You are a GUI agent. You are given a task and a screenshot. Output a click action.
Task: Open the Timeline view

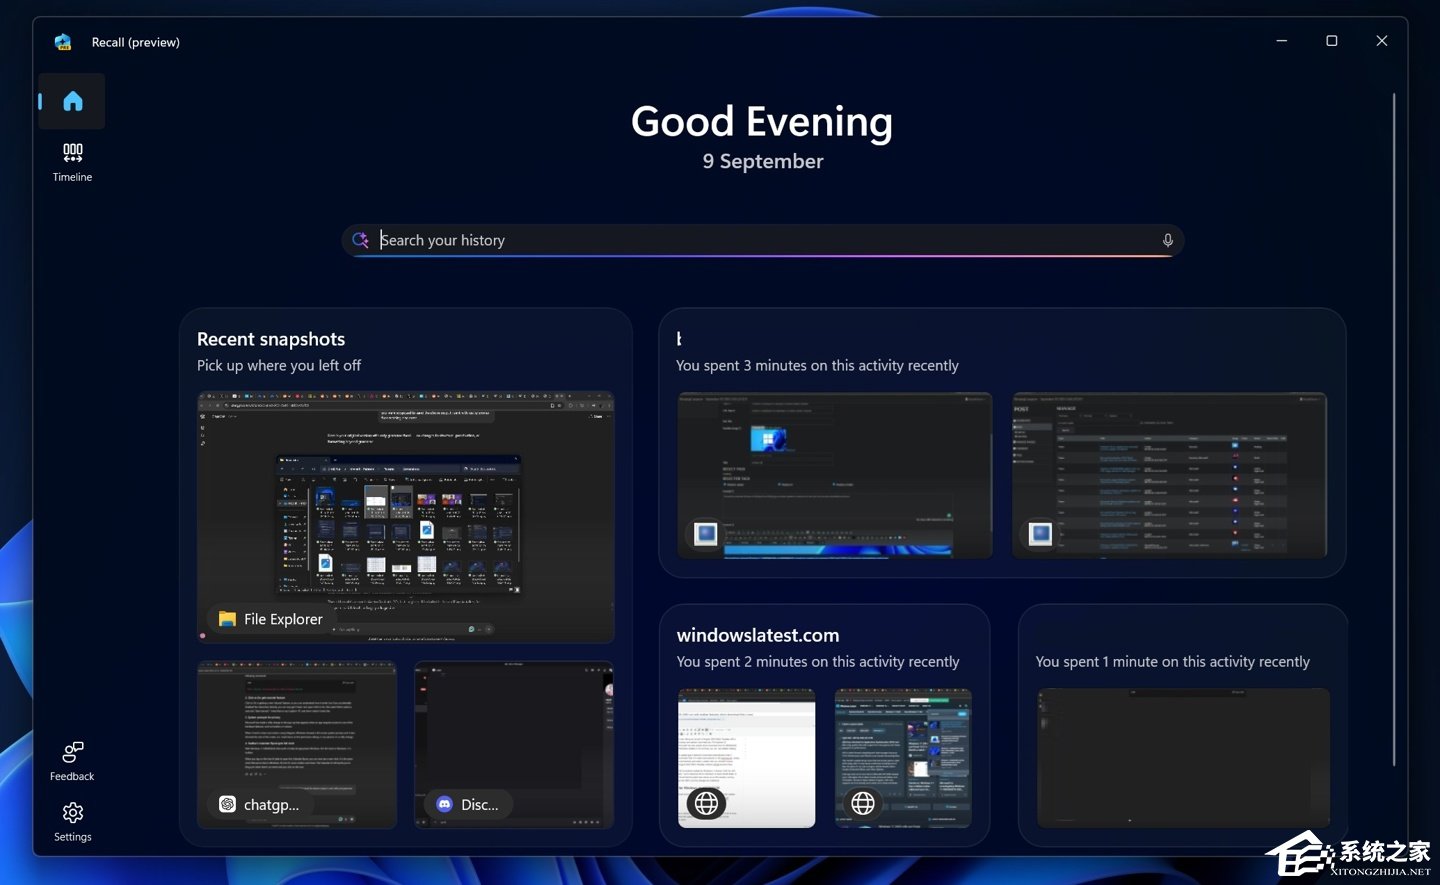(x=72, y=162)
